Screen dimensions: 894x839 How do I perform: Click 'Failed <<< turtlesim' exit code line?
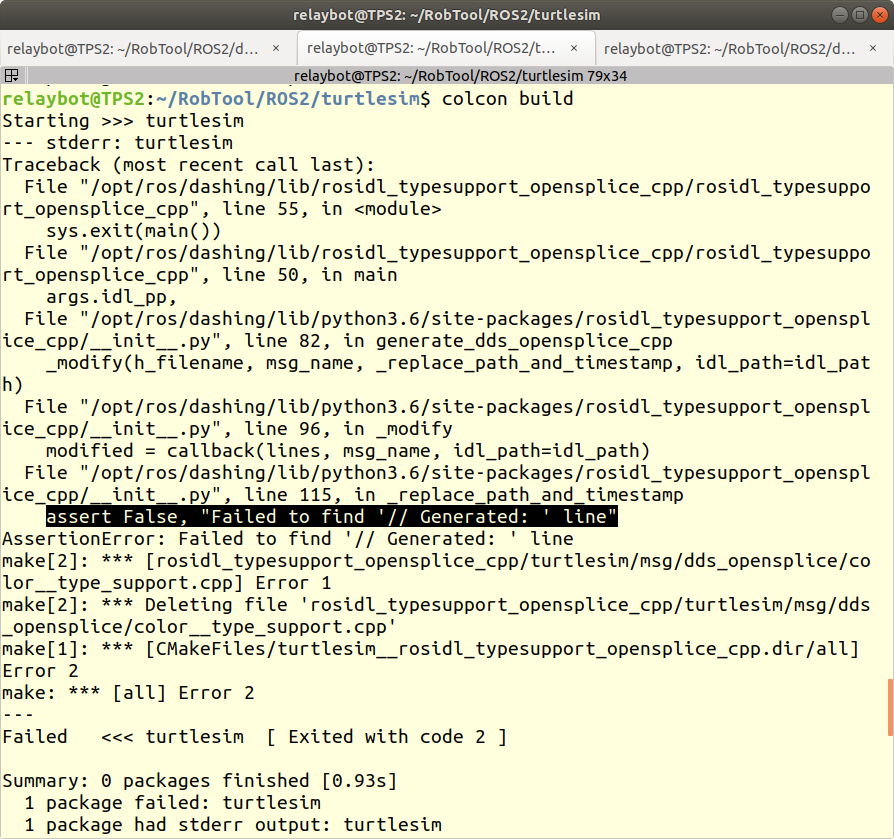pos(255,737)
